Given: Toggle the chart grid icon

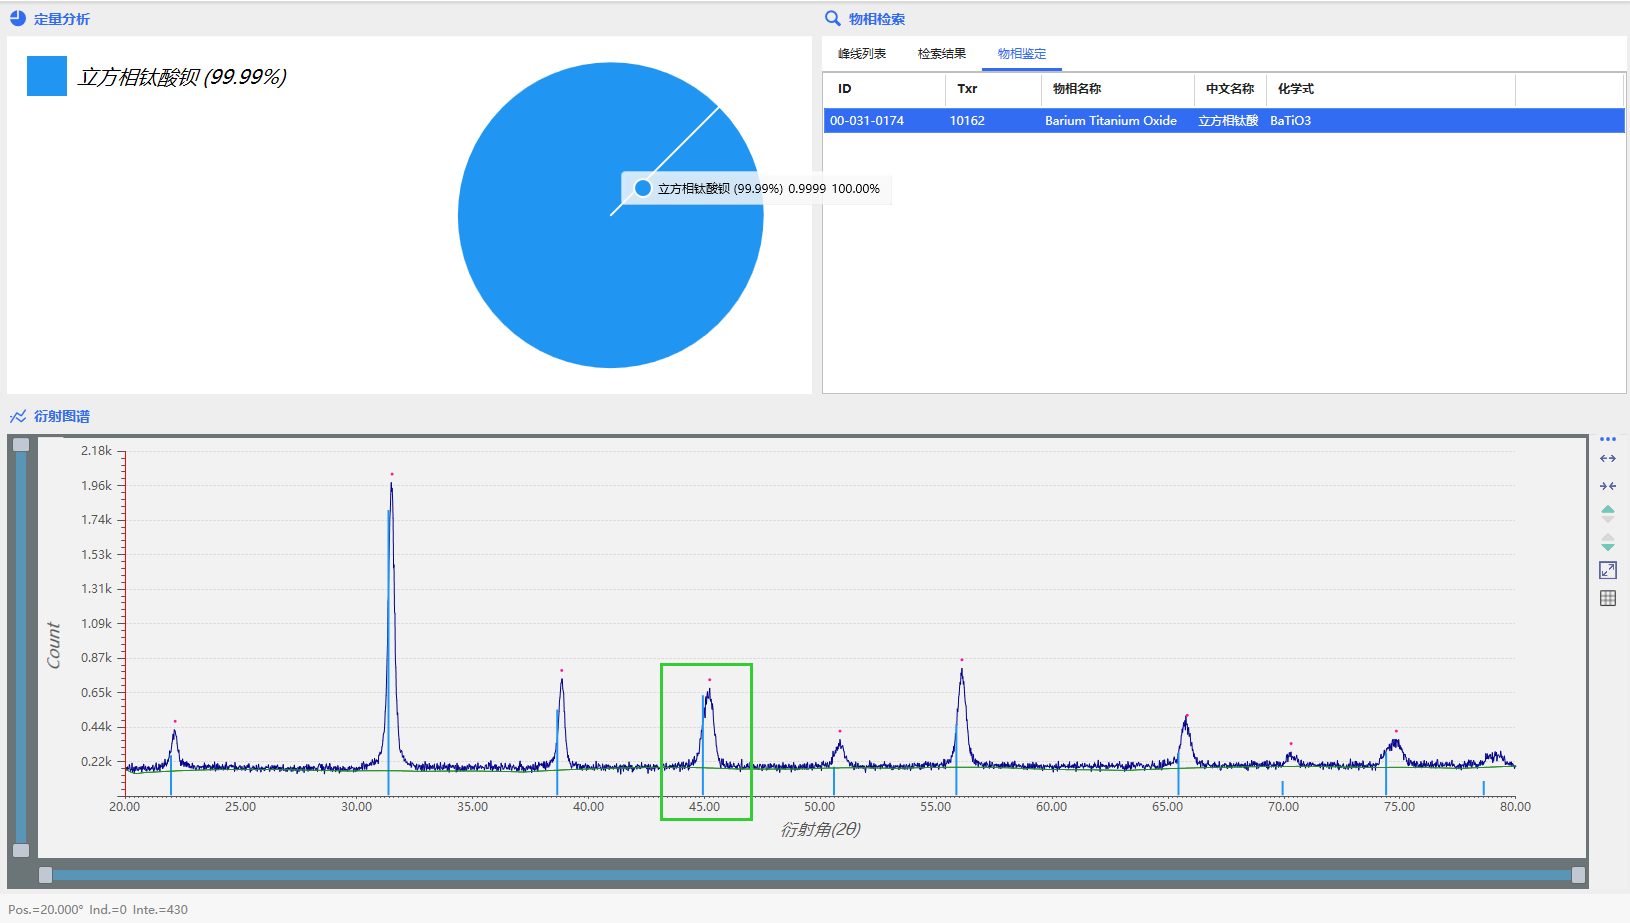Looking at the screenshot, I should pyautogui.click(x=1607, y=598).
